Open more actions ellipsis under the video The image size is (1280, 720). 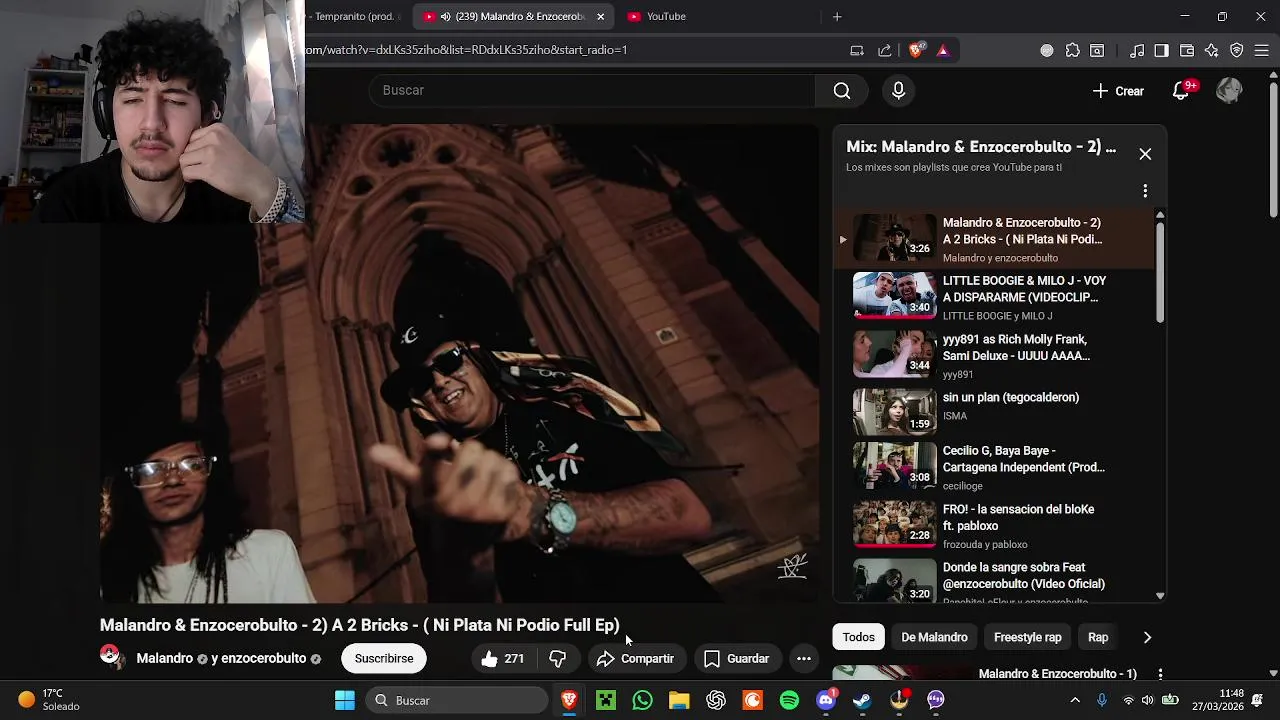tap(803, 659)
